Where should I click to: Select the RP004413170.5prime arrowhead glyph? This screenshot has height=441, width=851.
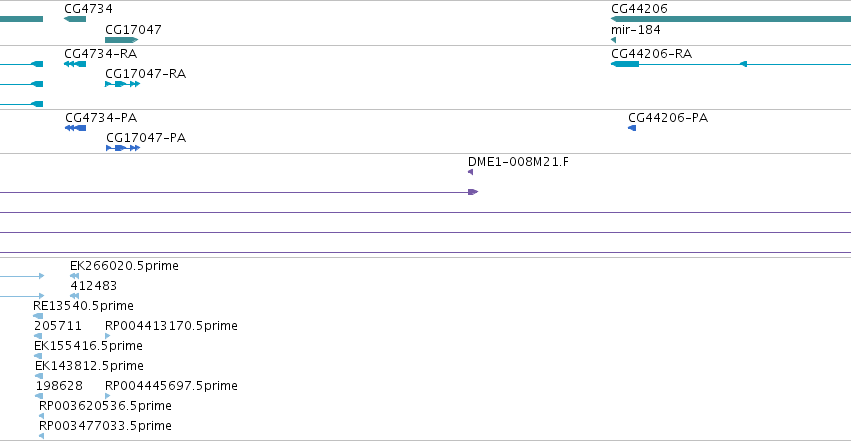point(107,336)
